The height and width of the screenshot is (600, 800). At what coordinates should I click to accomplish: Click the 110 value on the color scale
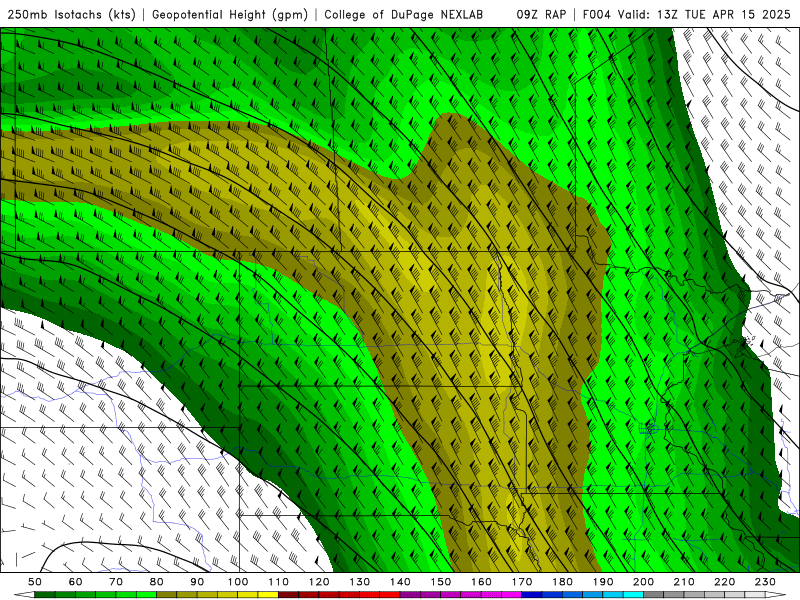point(279,582)
